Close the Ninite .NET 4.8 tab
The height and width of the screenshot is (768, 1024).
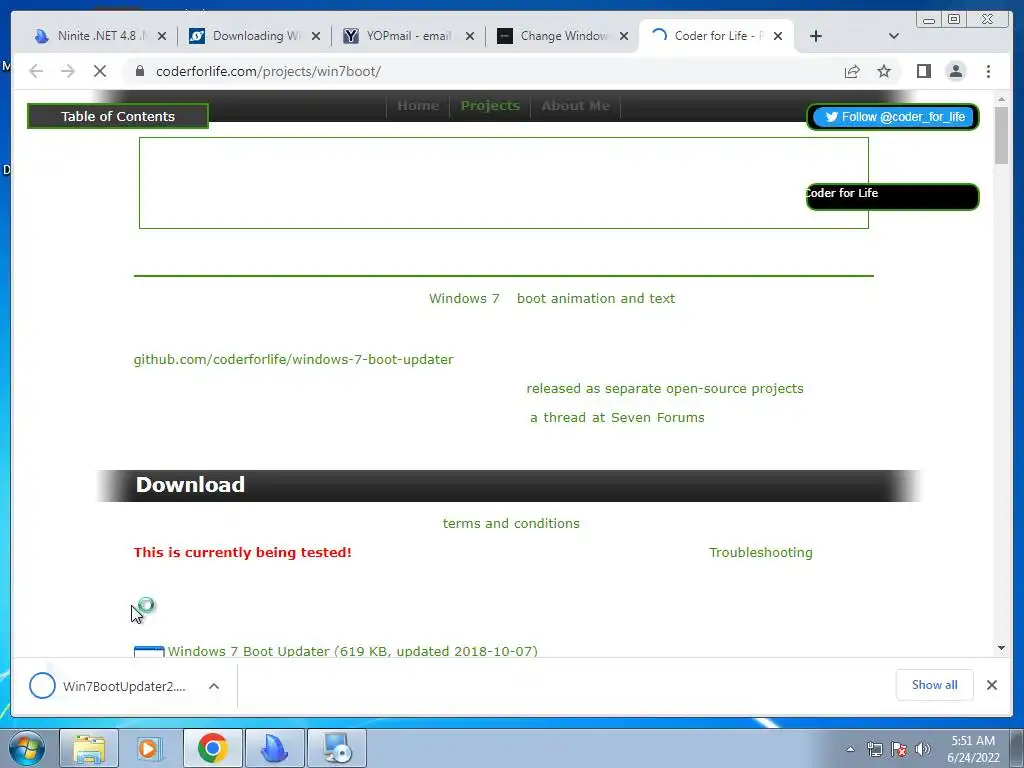coord(162,37)
